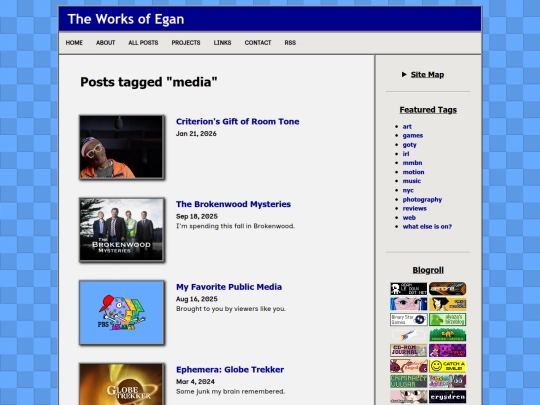Open the CONTACT page

[x=258, y=43]
